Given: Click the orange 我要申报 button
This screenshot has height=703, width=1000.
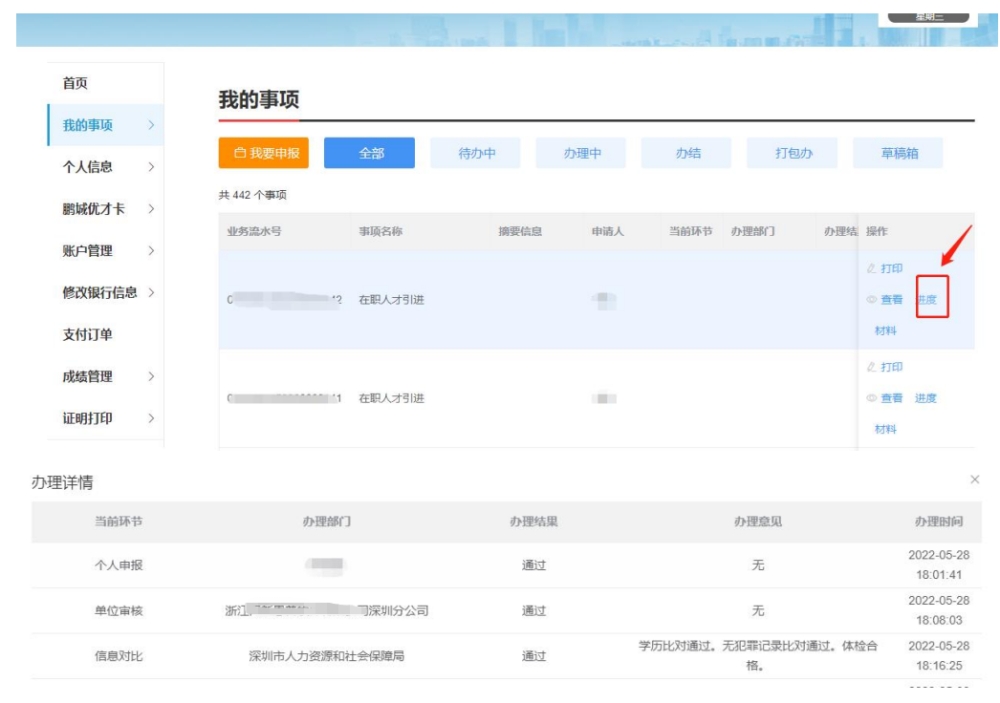Looking at the screenshot, I should (263, 153).
